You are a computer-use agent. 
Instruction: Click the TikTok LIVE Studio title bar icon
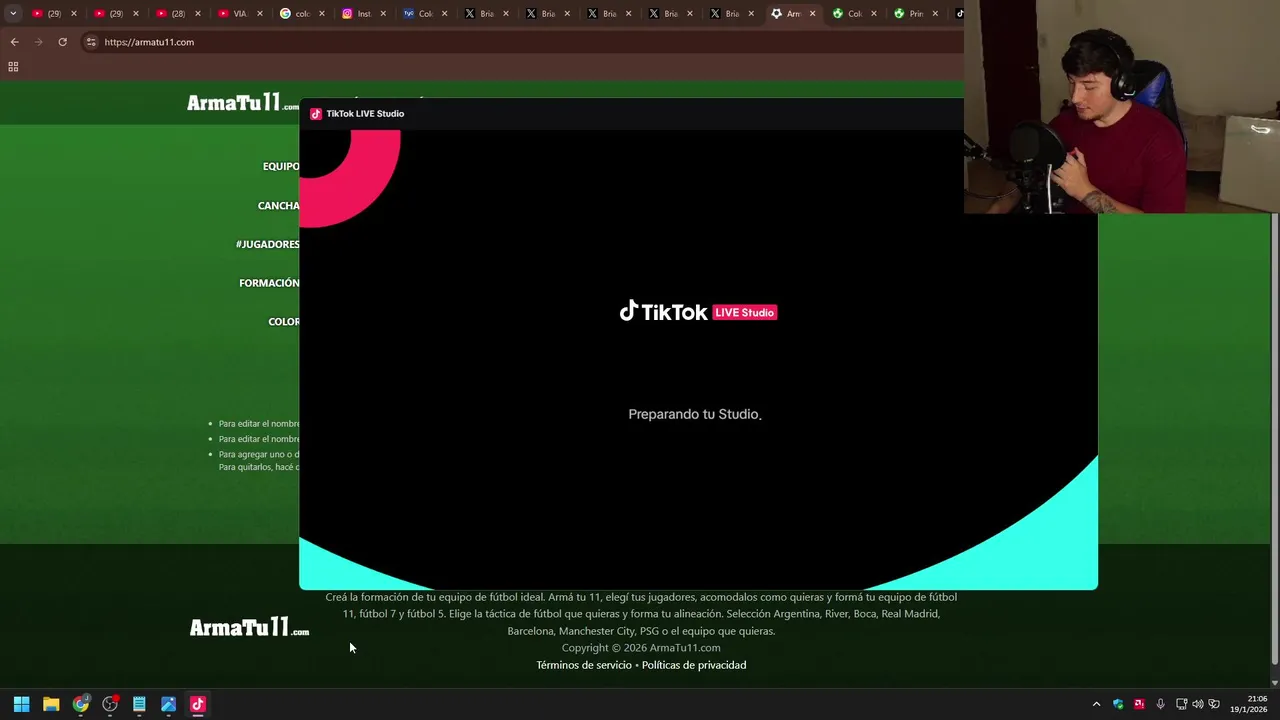316,114
